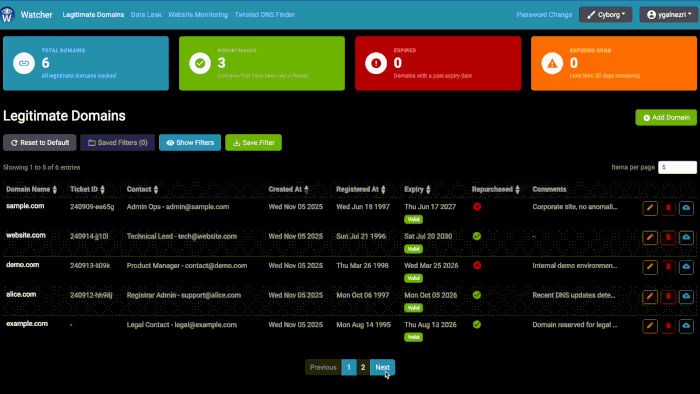Image resolution: width=700 pixels, height=394 pixels.
Task: Export sample.com to cloud icon
Action: (686, 208)
